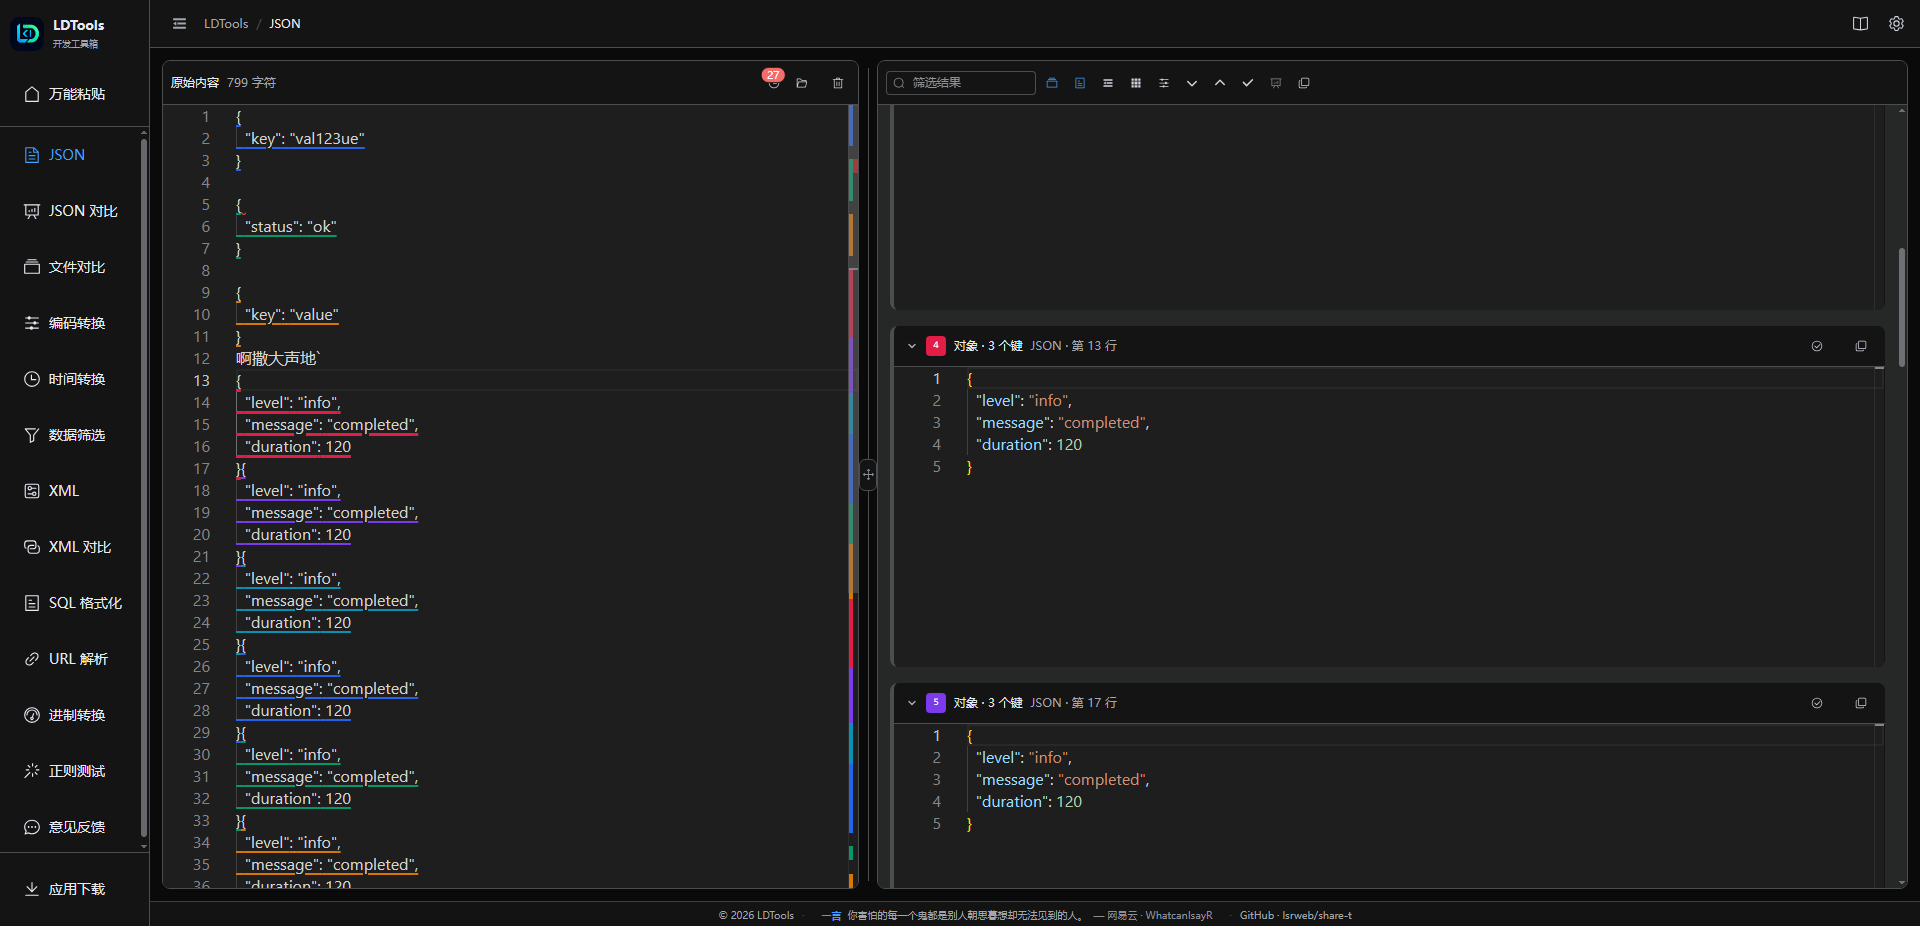Toggle the sidebar hamburger menu
This screenshot has height=926, width=1920.
179,24
